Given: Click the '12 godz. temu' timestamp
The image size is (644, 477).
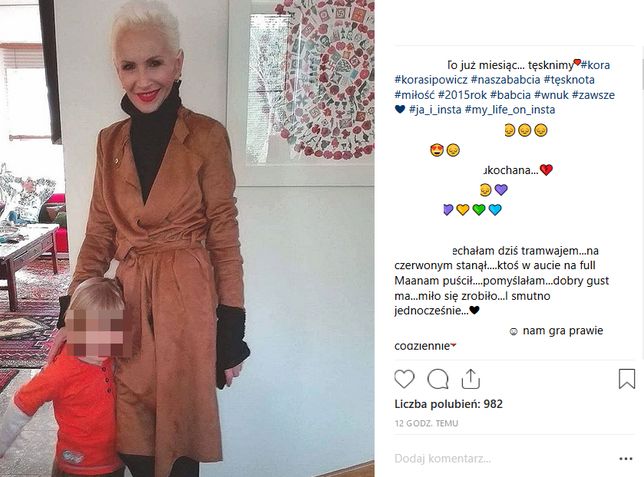Looking at the screenshot, I should point(426,423).
